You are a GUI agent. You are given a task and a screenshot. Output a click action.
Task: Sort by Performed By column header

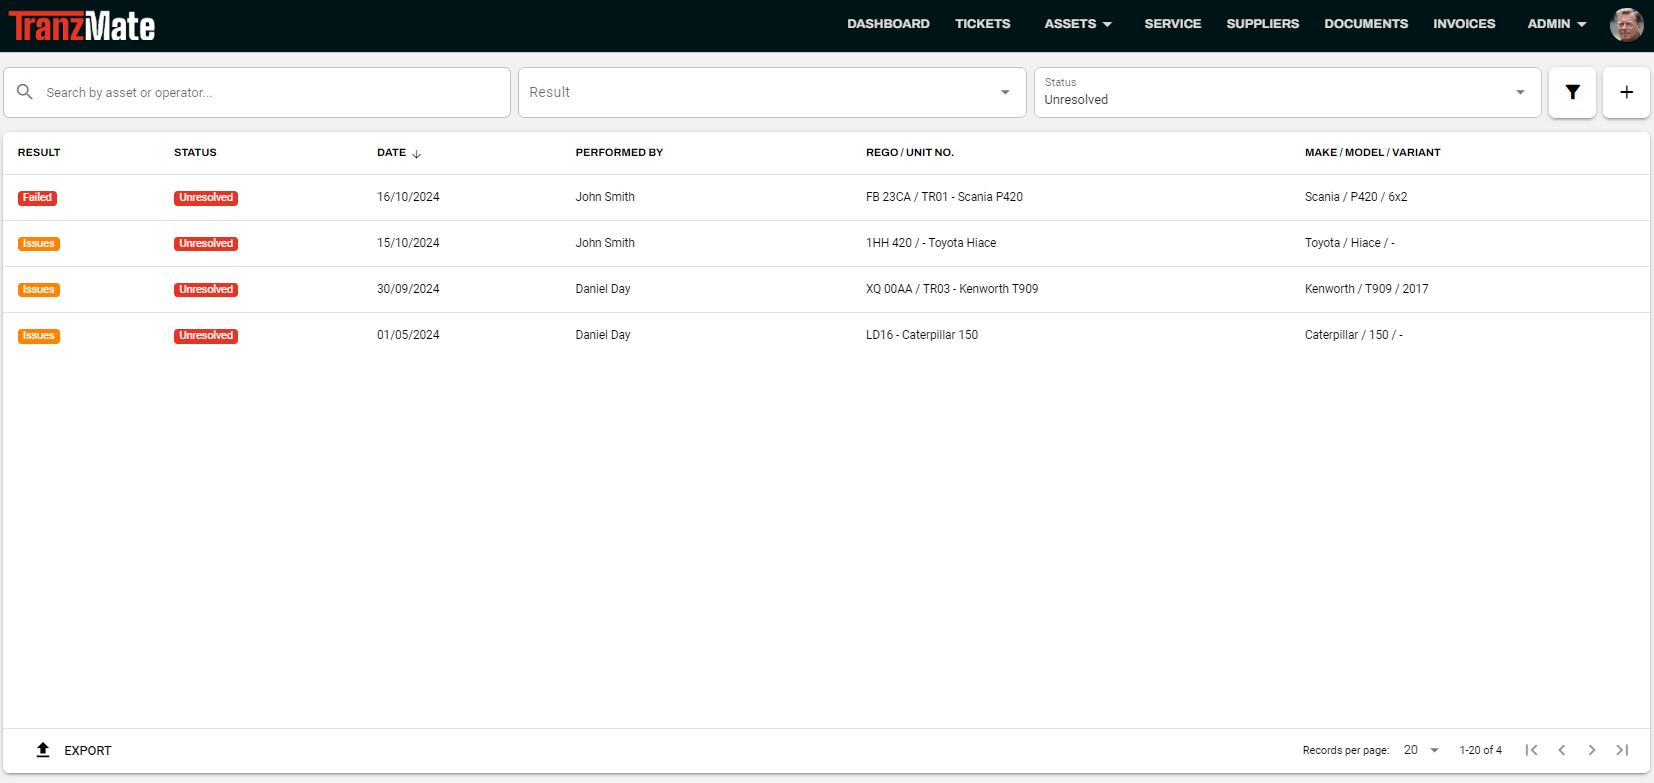click(x=619, y=153)
